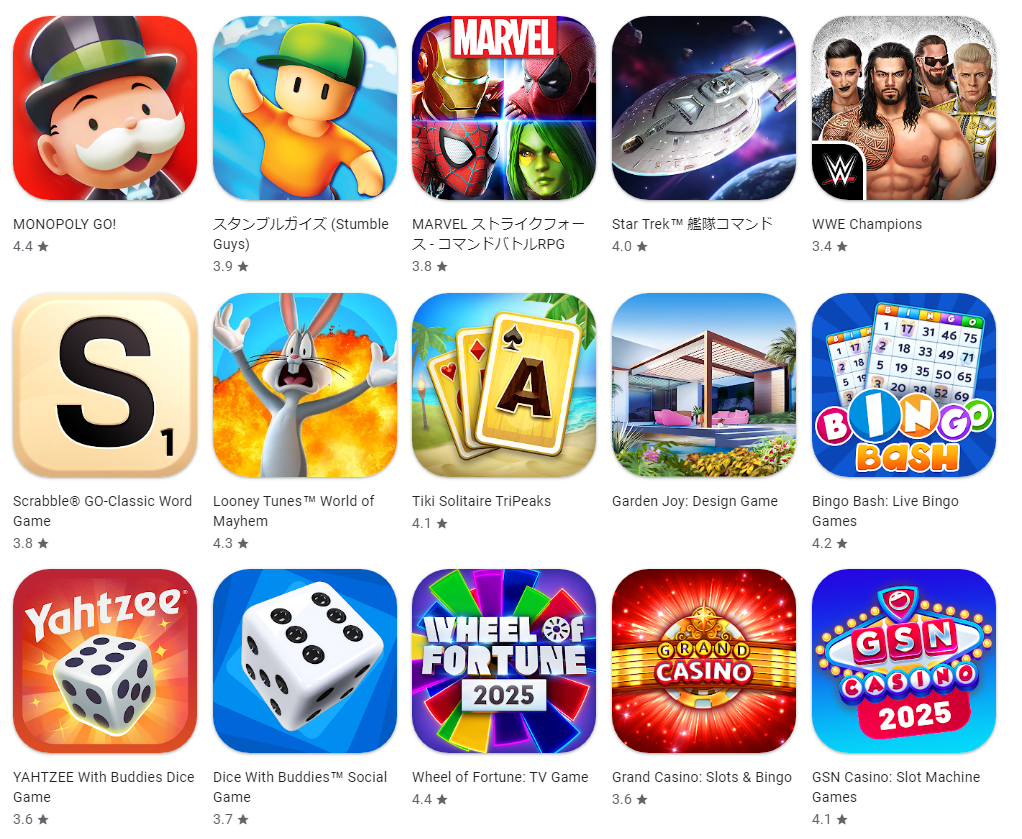
Task: Click the 'WWE Champions' title text
Action: click(x=867, y=224)
